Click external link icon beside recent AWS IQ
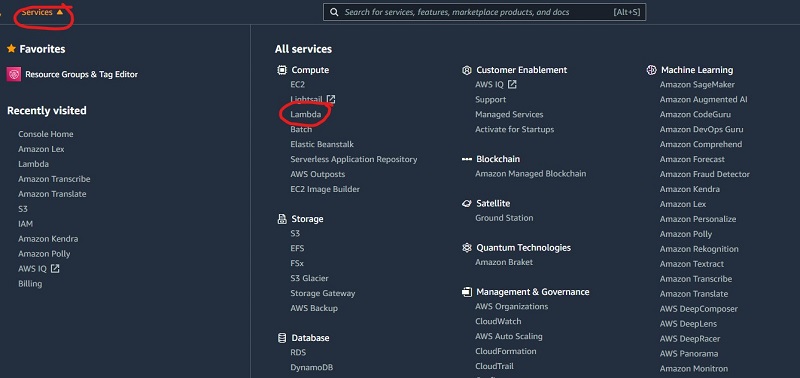The height and width of the screenshot is (378, 800). pos(55,268)
